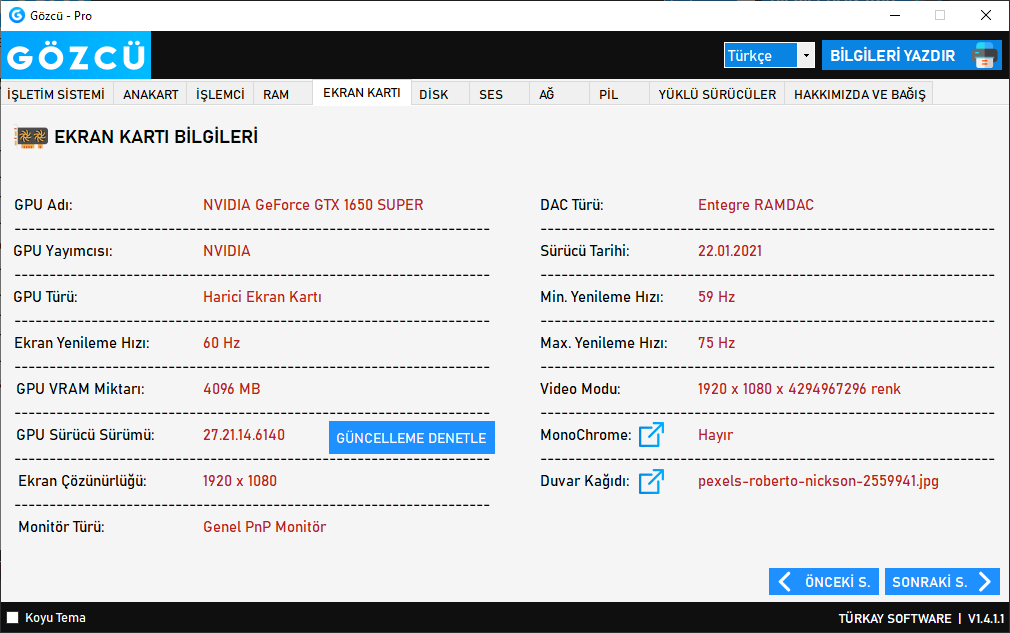
Task: Click the 4096 MB VRAM value
Action: pyautogui.click(x=232, y=389)
